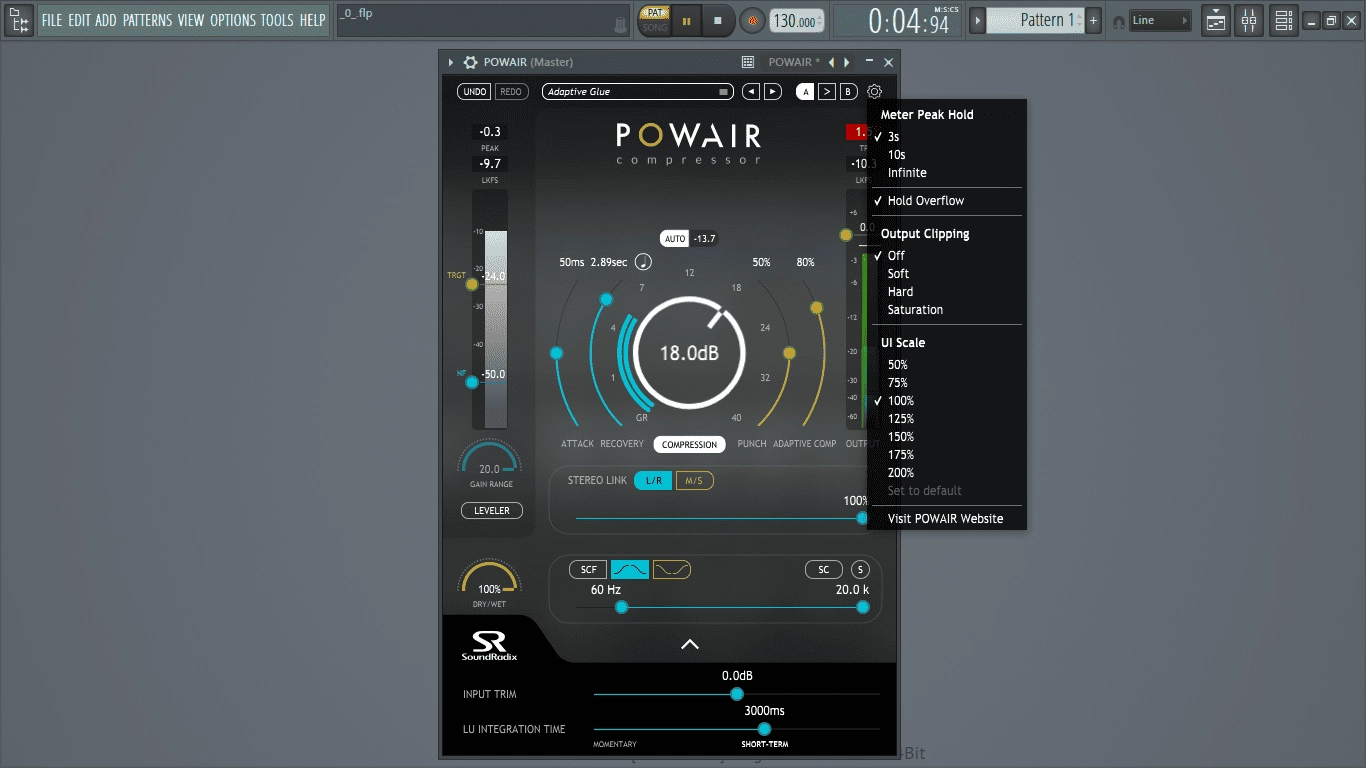Collapse the bottom panel chevron

coord(689,644)
